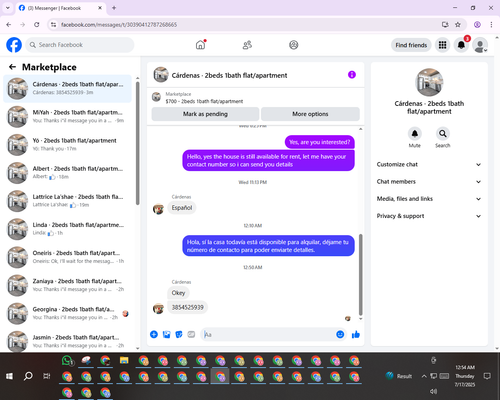Expand the Chat members section
The width and height of the screenshot is (500, 400).
(x=429, y=182)
